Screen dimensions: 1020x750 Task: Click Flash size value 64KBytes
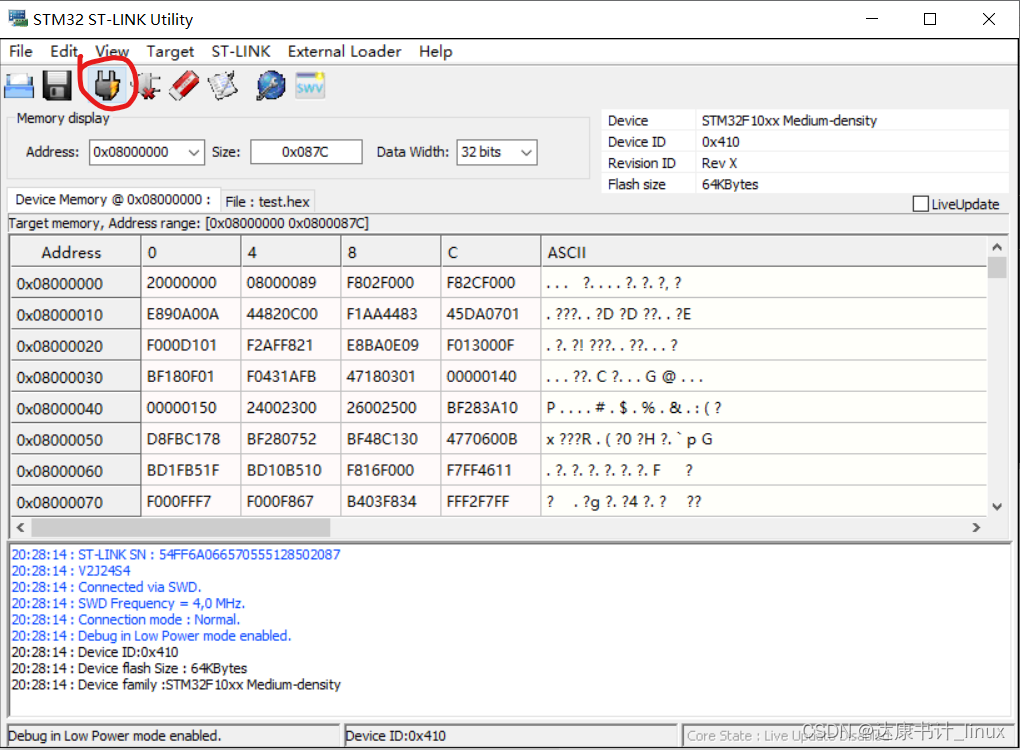click(730, 184)
